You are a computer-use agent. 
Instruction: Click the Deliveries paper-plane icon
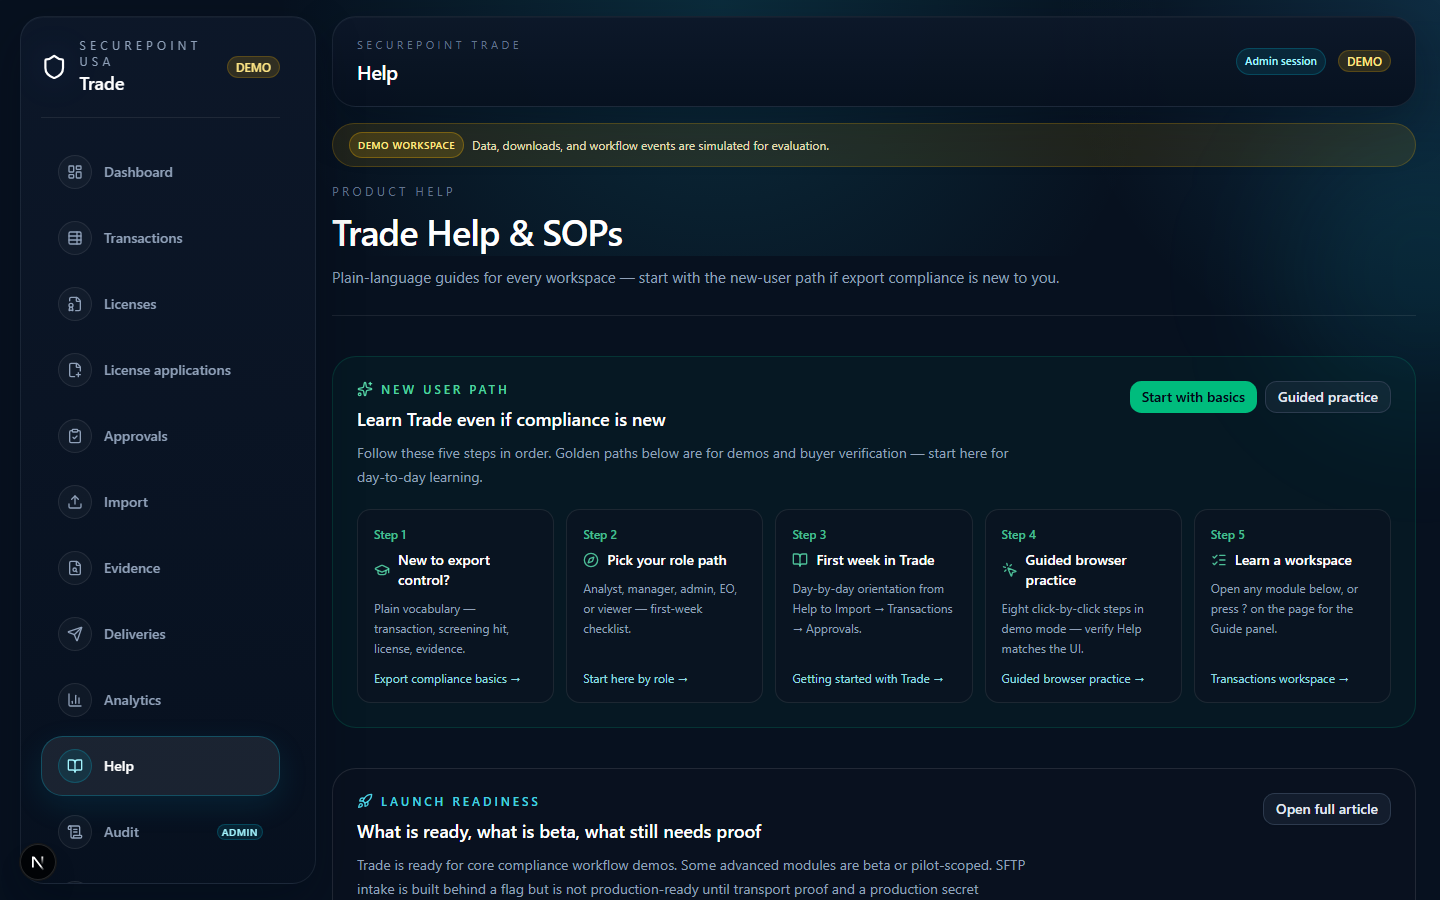[x=75, y=634]
